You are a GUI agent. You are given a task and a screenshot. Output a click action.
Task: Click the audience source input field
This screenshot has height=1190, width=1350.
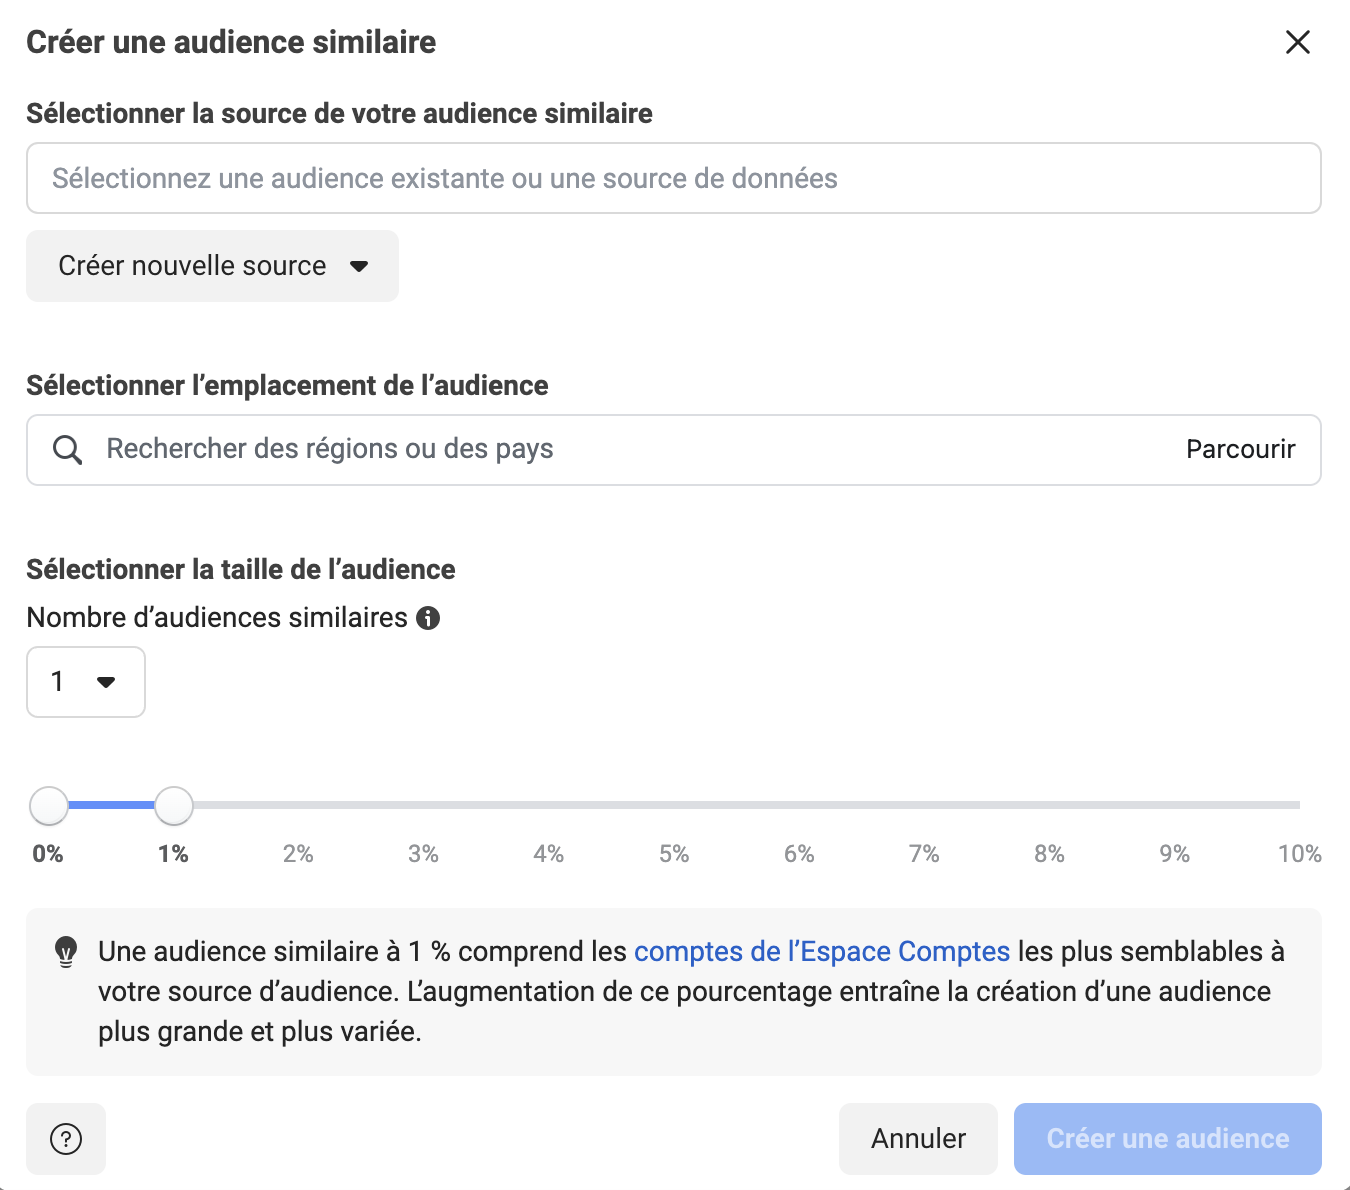tap(673, 178)
